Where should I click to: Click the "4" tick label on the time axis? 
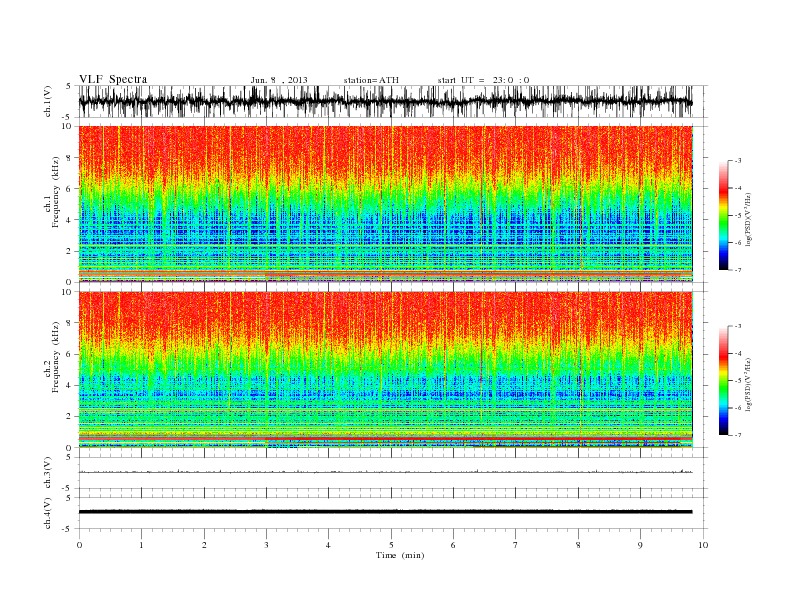(x=329, y=545)
